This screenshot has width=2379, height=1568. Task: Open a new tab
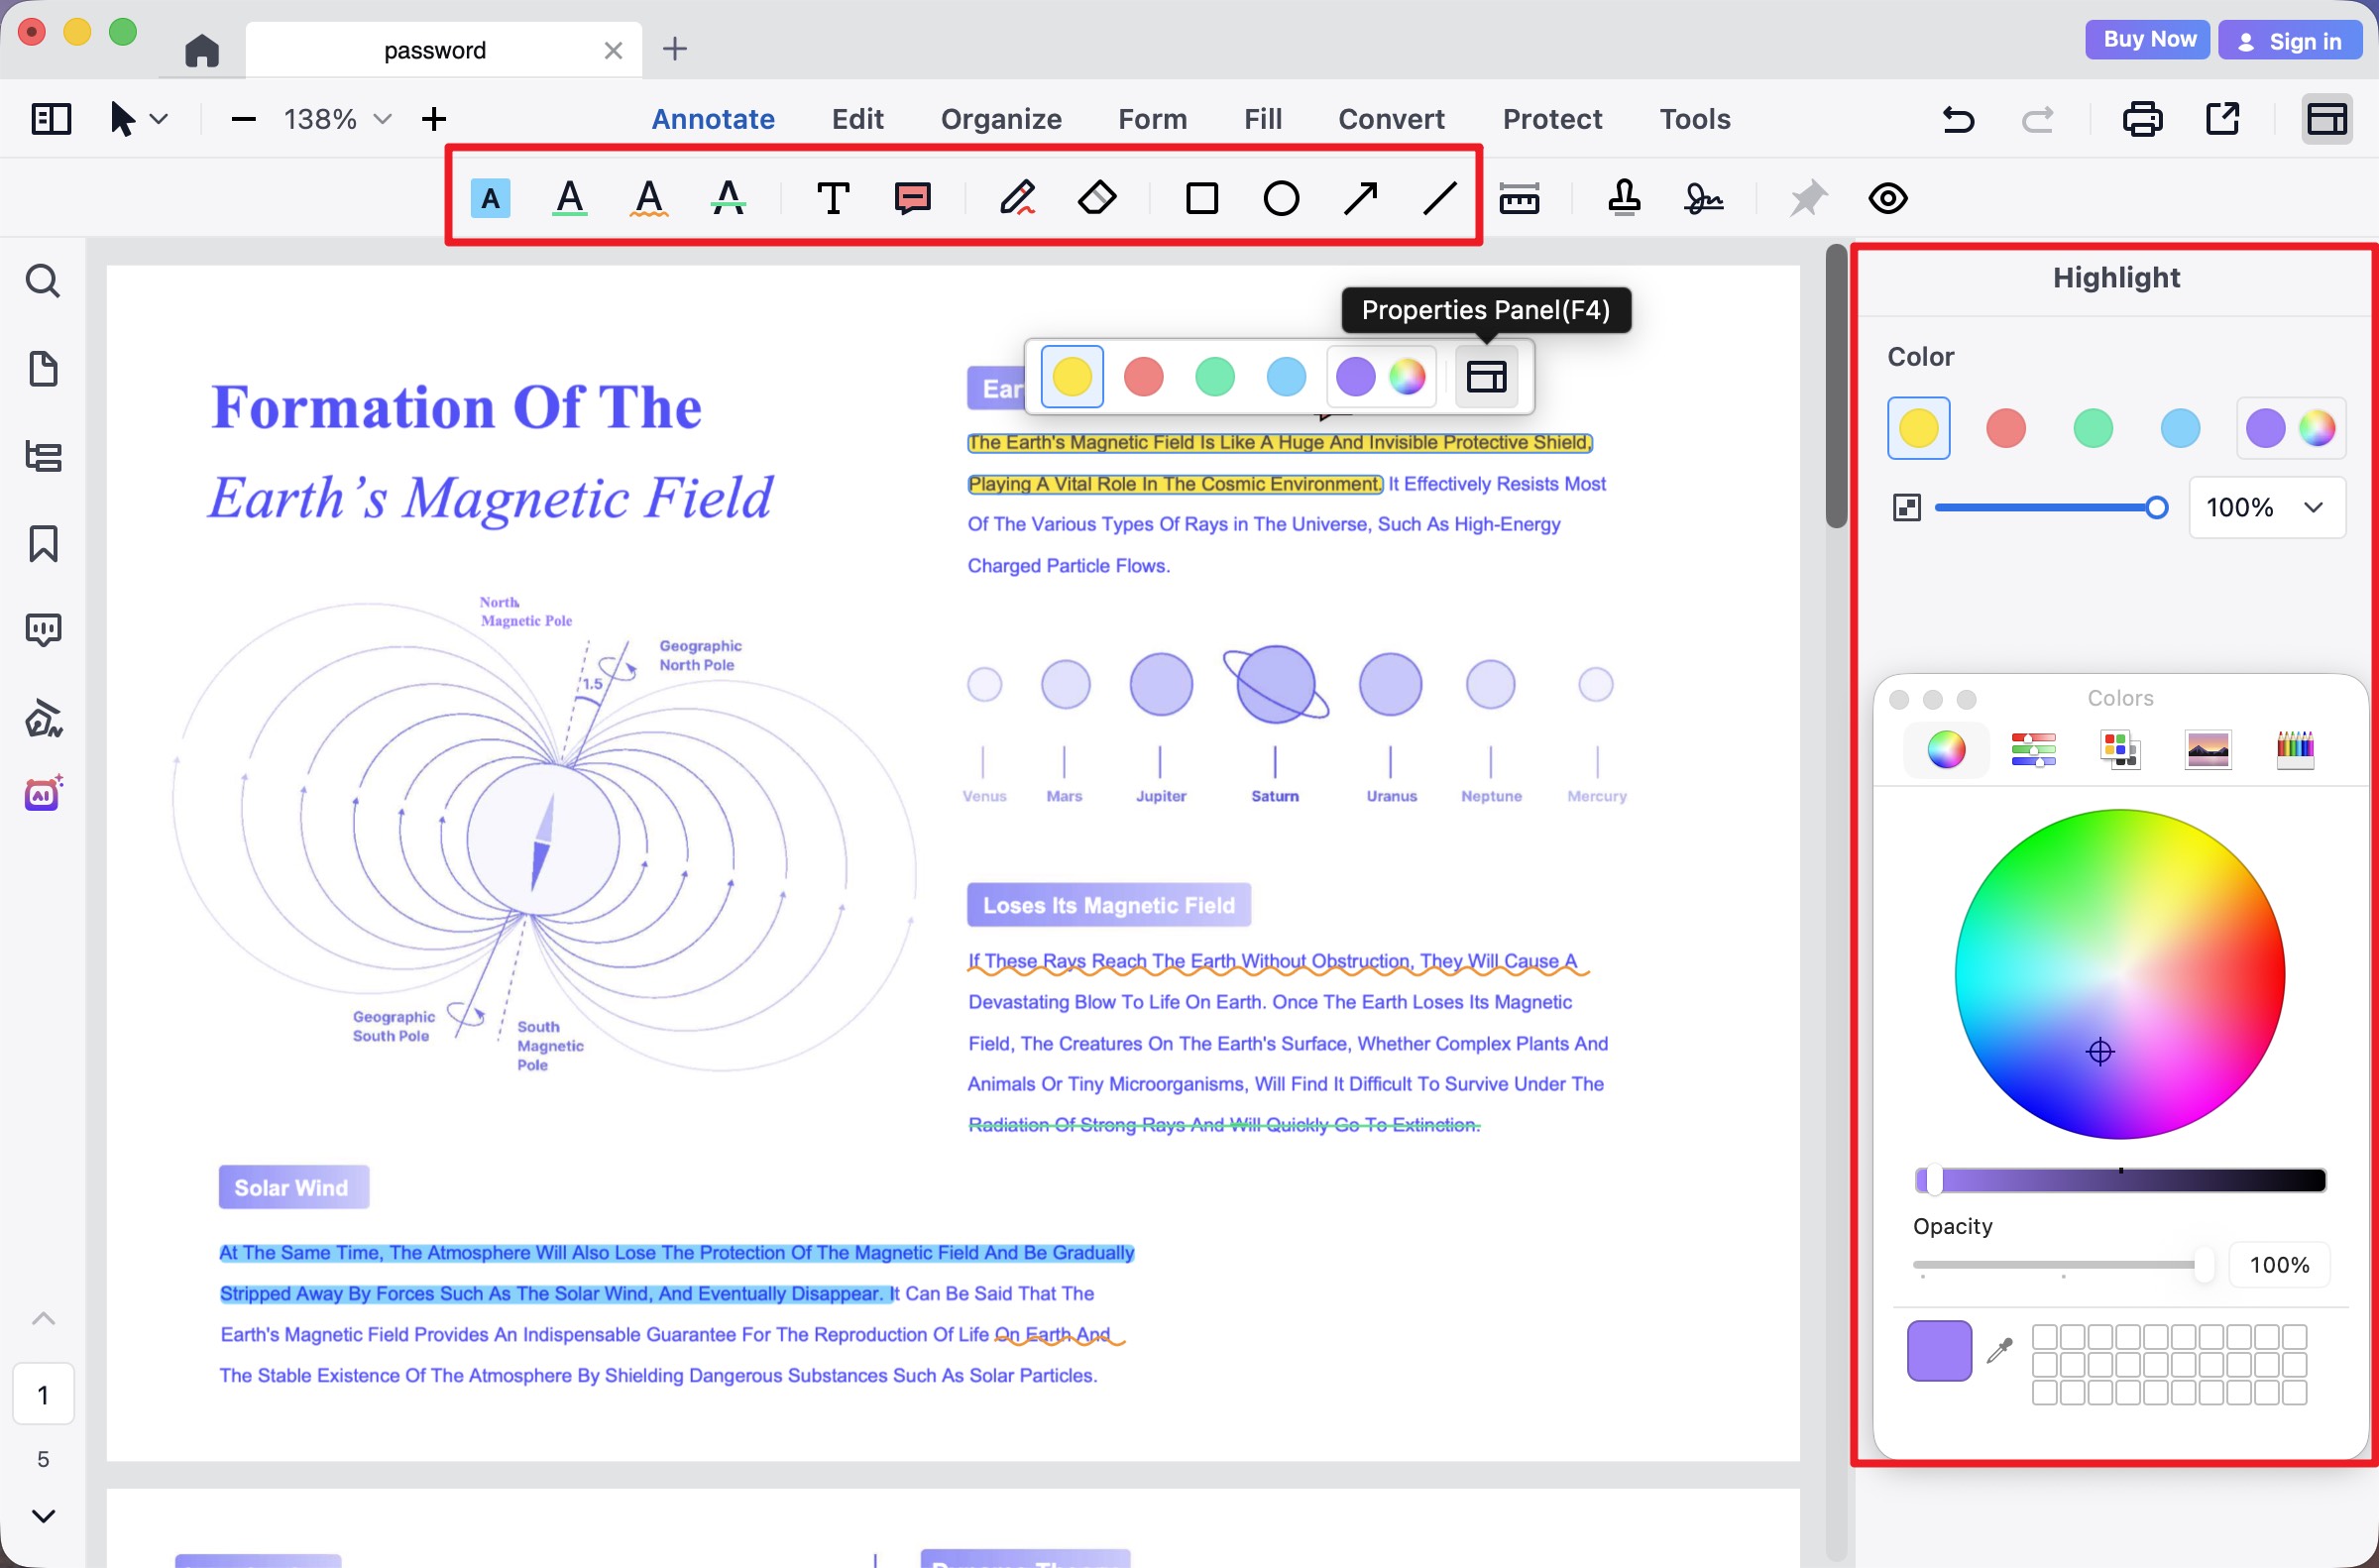click(x=675, y=49)
